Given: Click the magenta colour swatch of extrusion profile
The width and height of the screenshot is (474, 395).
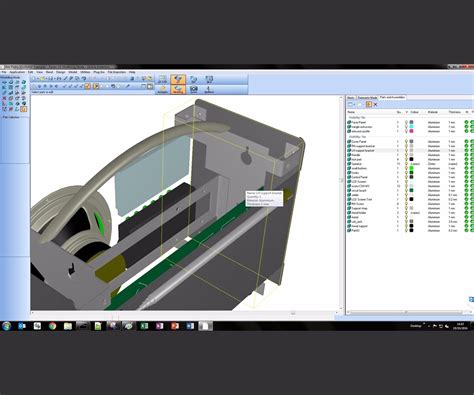Looking at the screenshot, I should click(411, 131).
